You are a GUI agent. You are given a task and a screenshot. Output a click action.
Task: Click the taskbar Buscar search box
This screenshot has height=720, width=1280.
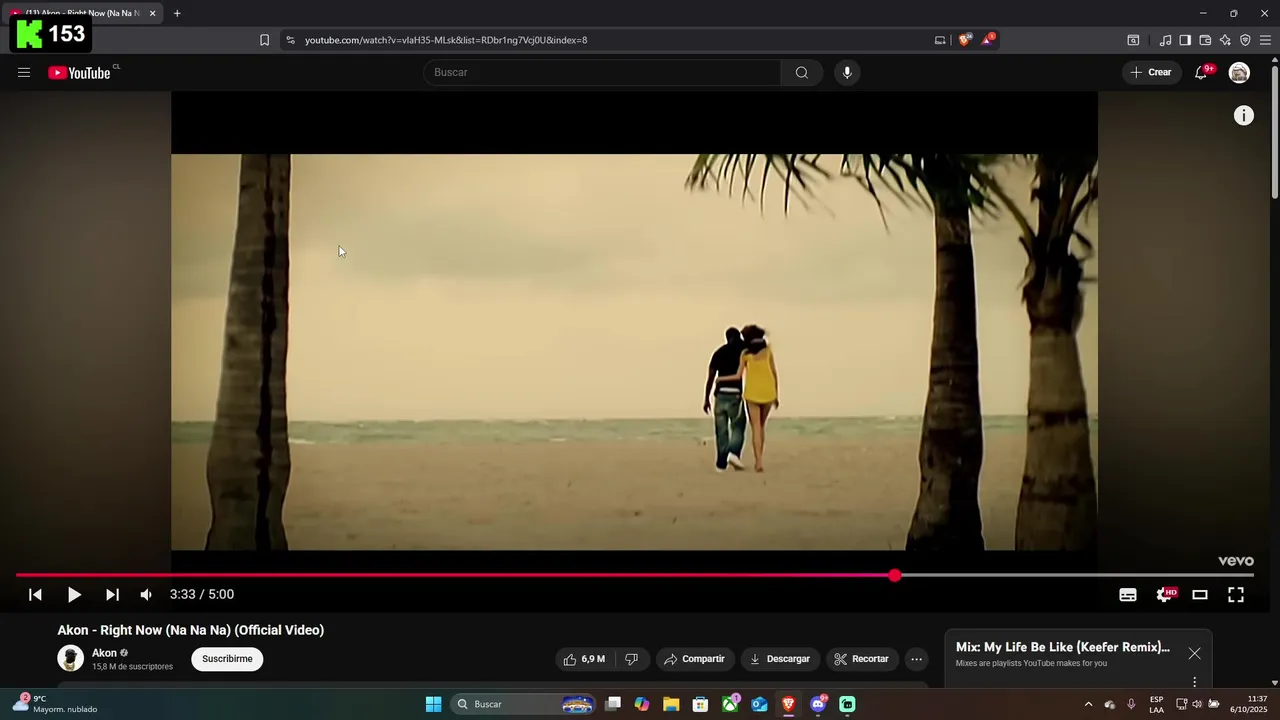(x=523, y=704)
